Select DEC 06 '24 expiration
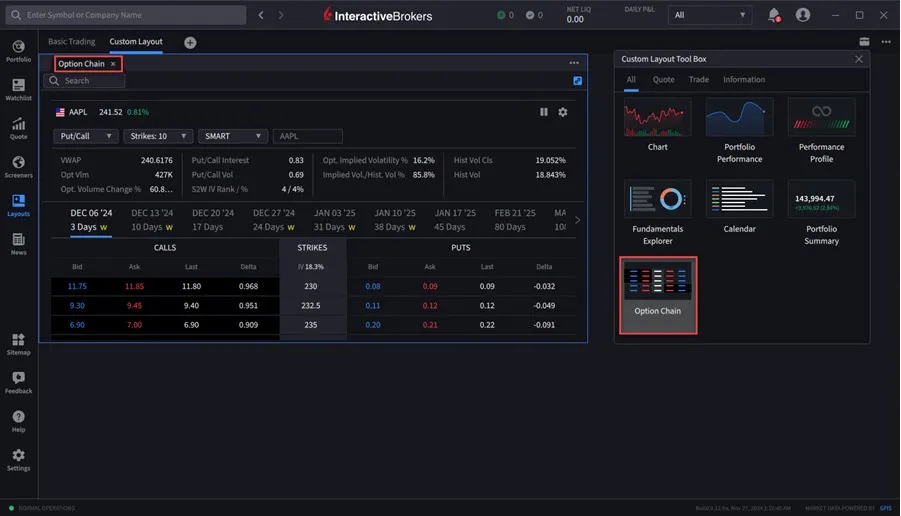The image size is (901, 516). click(x=91, y=220)
